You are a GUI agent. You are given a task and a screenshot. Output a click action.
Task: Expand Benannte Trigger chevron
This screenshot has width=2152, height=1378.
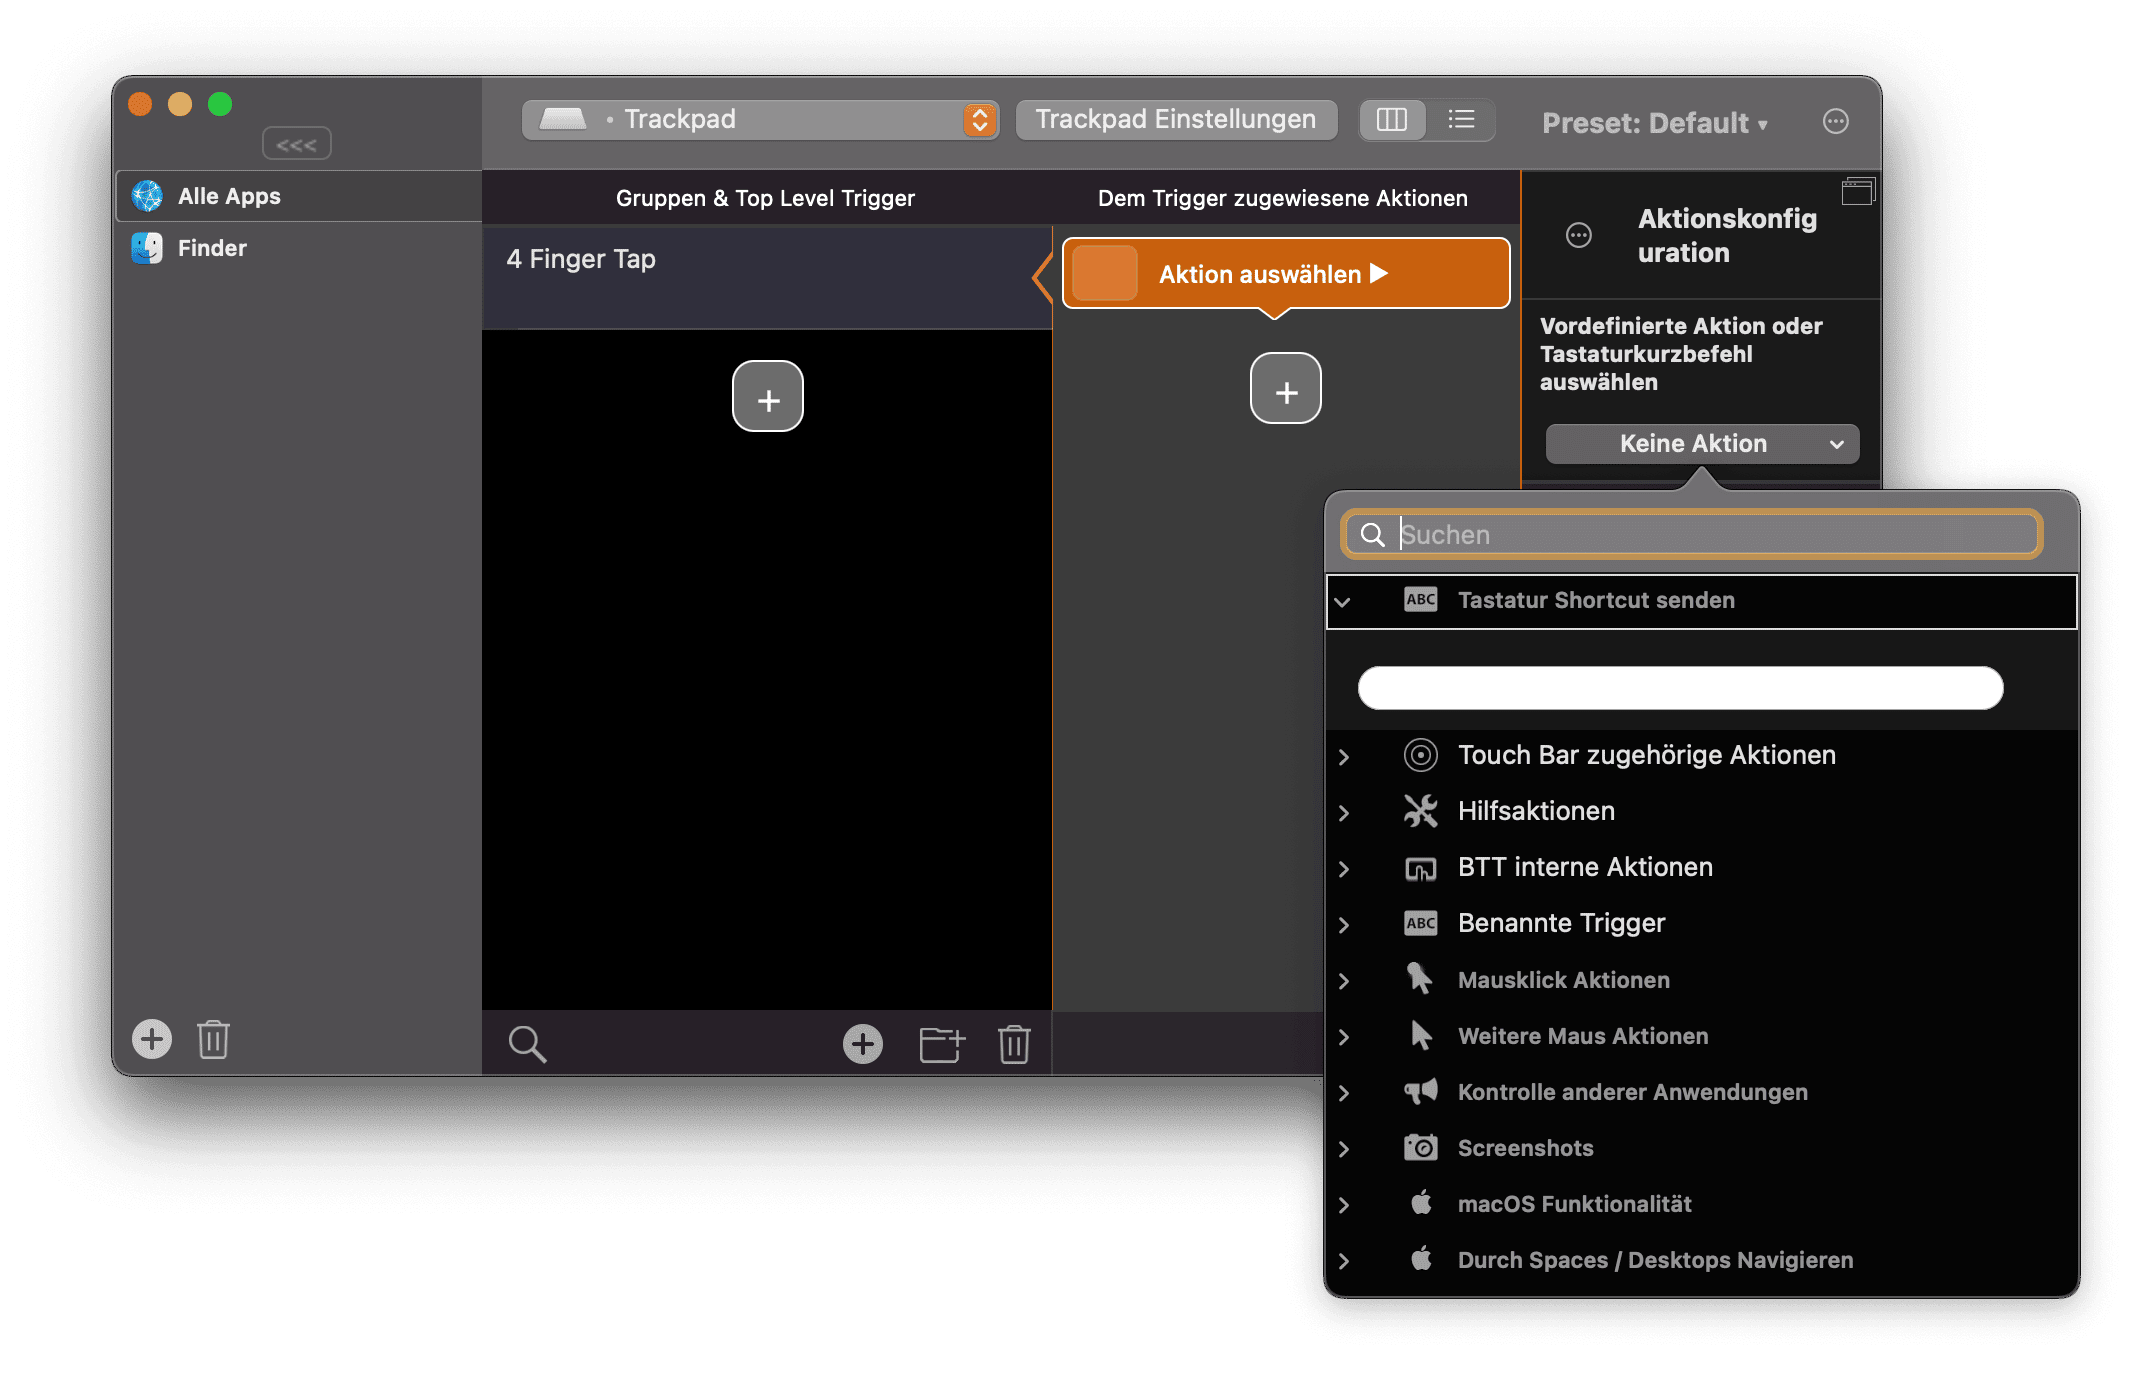tap(1344, 925)
